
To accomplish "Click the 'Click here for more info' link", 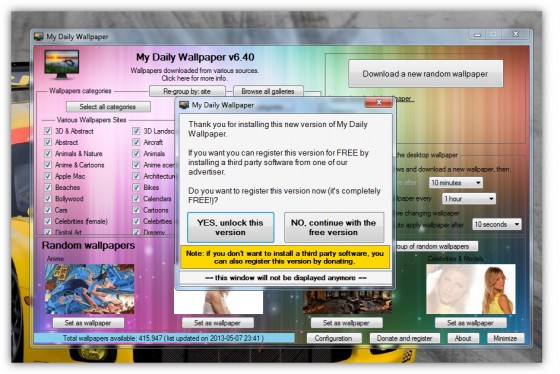I will [194, 78].
